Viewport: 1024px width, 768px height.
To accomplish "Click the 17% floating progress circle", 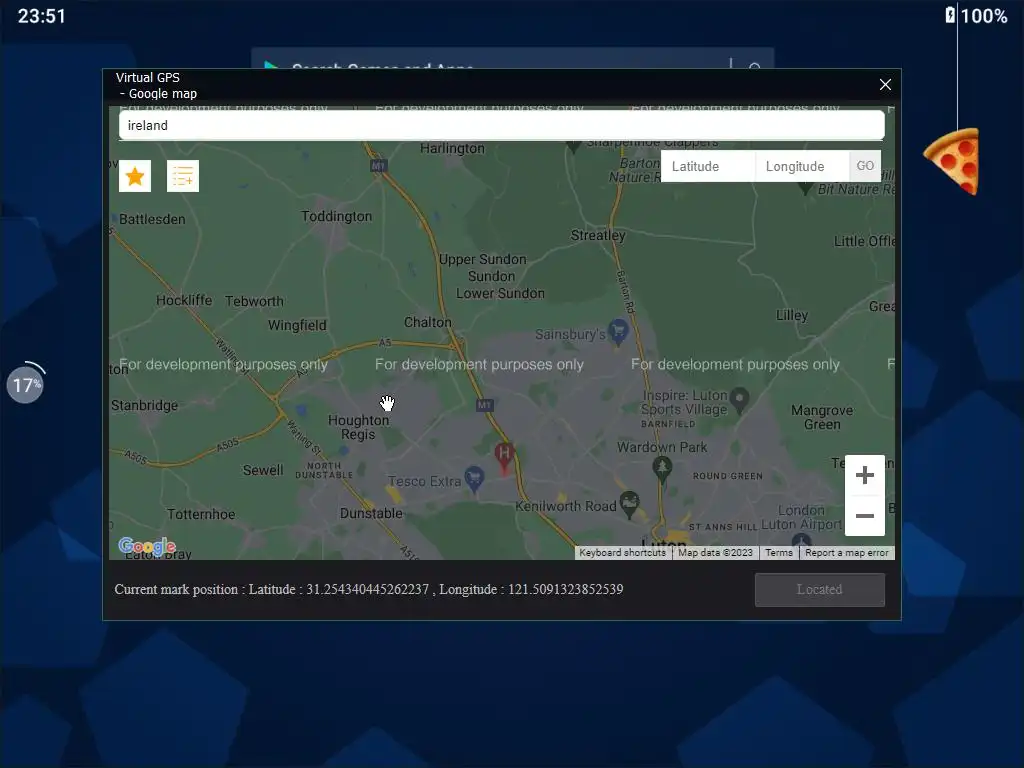I will [25, 384].
